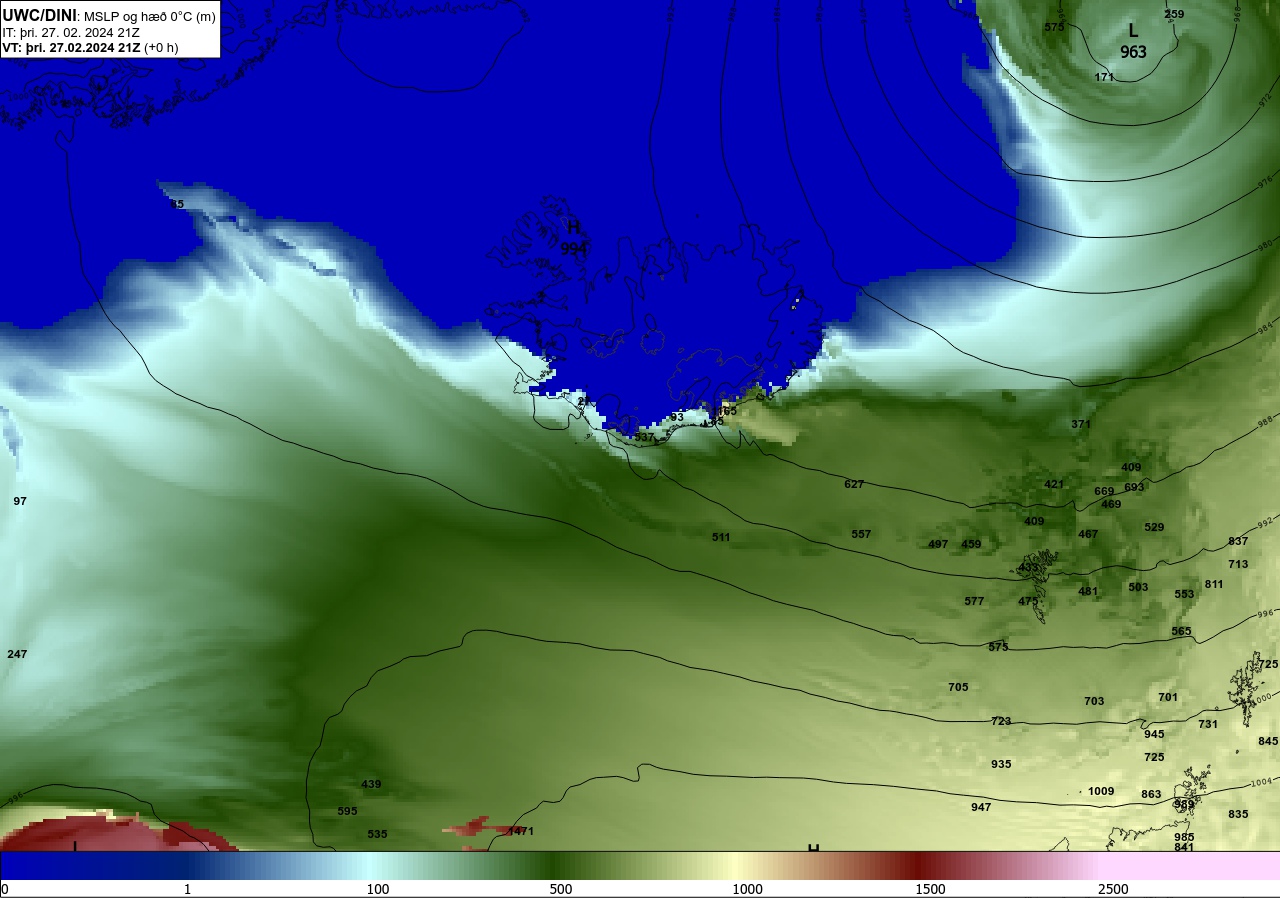
Task: Click the low pressure center value 963
Action: pyautogui.click(x=1133, y=52)
